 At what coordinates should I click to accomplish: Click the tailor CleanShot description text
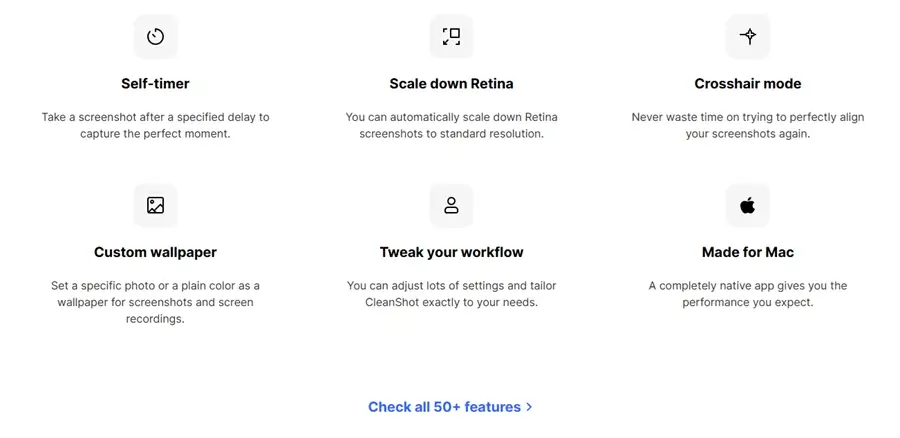click(451, 293)
